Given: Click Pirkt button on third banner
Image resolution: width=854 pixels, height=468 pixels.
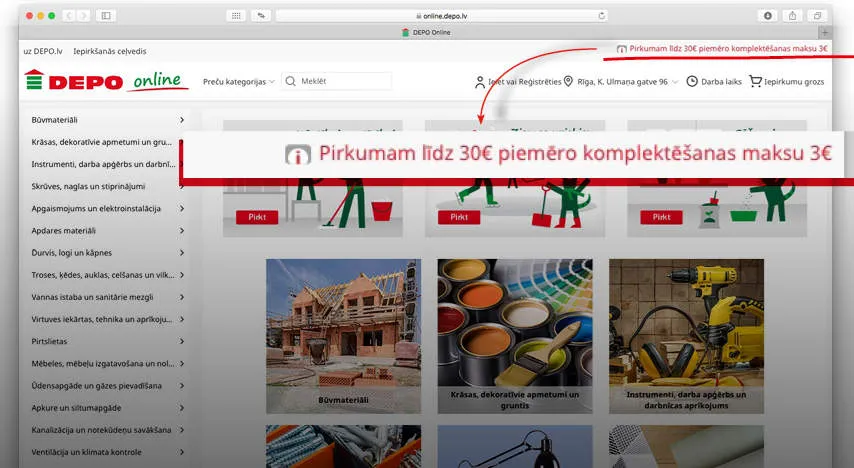Looking at the screenshot, I should (x=661, y=217).
